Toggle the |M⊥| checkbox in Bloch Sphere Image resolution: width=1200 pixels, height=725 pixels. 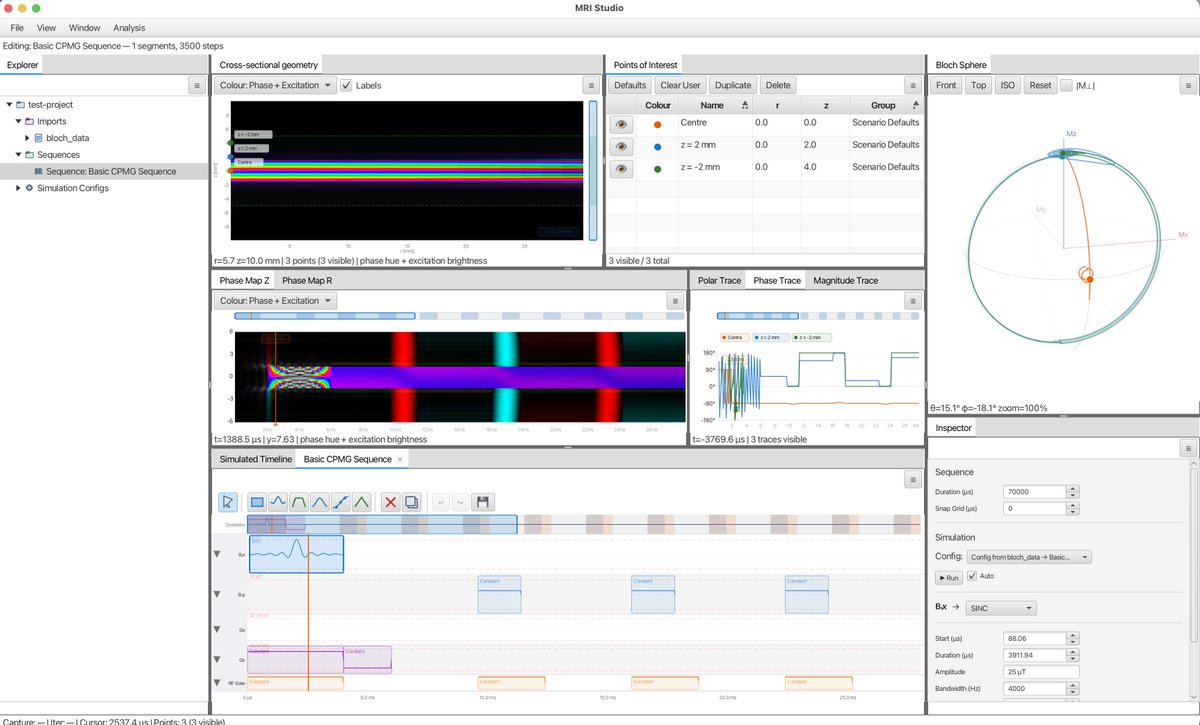coord(1066,86)
